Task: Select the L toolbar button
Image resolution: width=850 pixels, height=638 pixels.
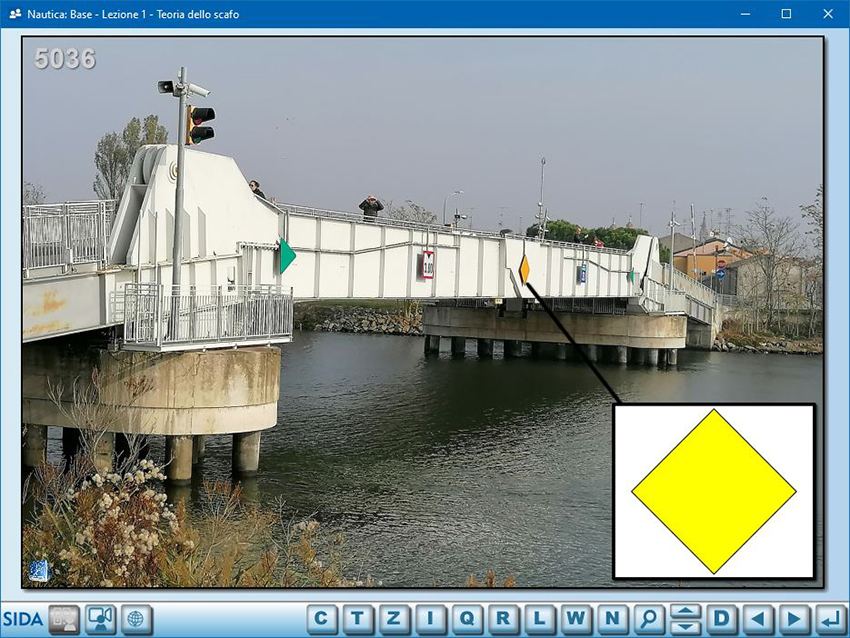Action: click(540, 619)
